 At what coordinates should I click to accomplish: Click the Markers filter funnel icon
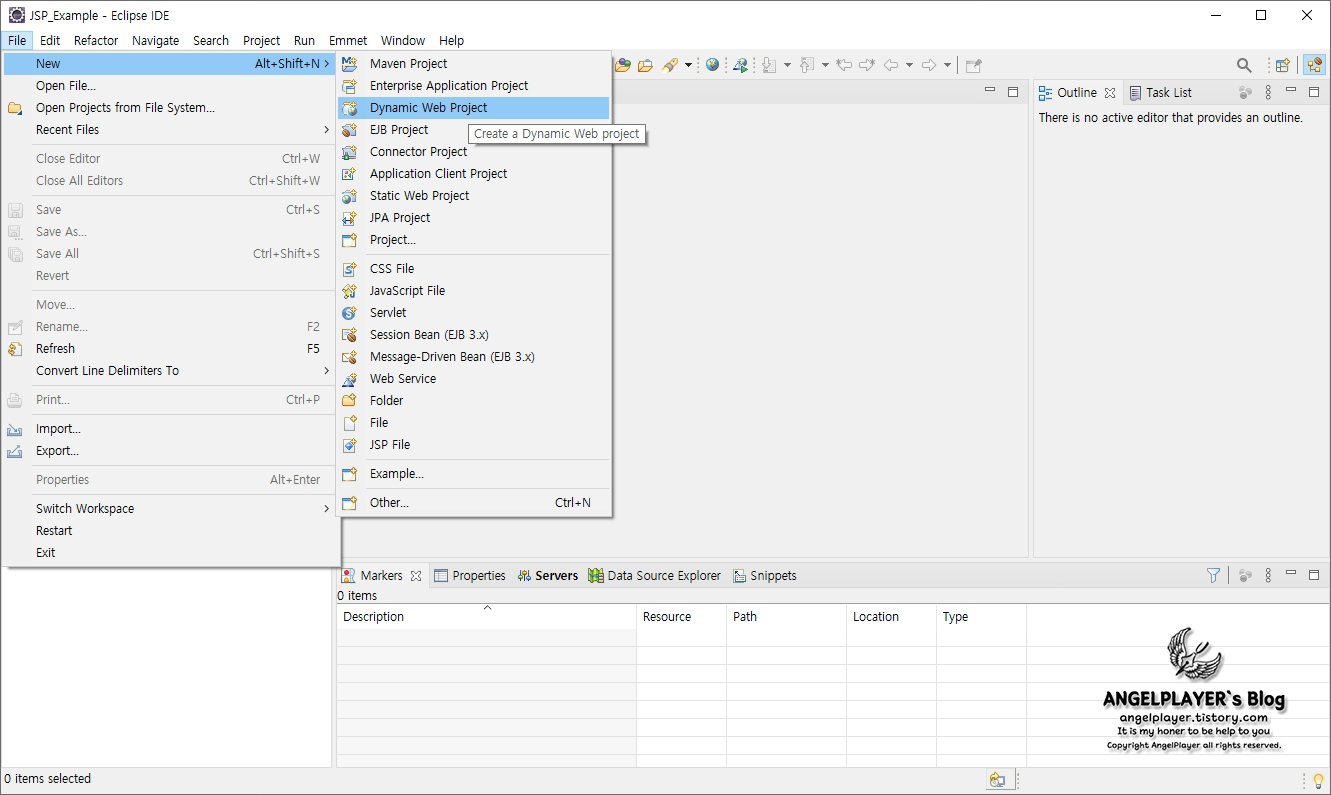pos(1213,575)
